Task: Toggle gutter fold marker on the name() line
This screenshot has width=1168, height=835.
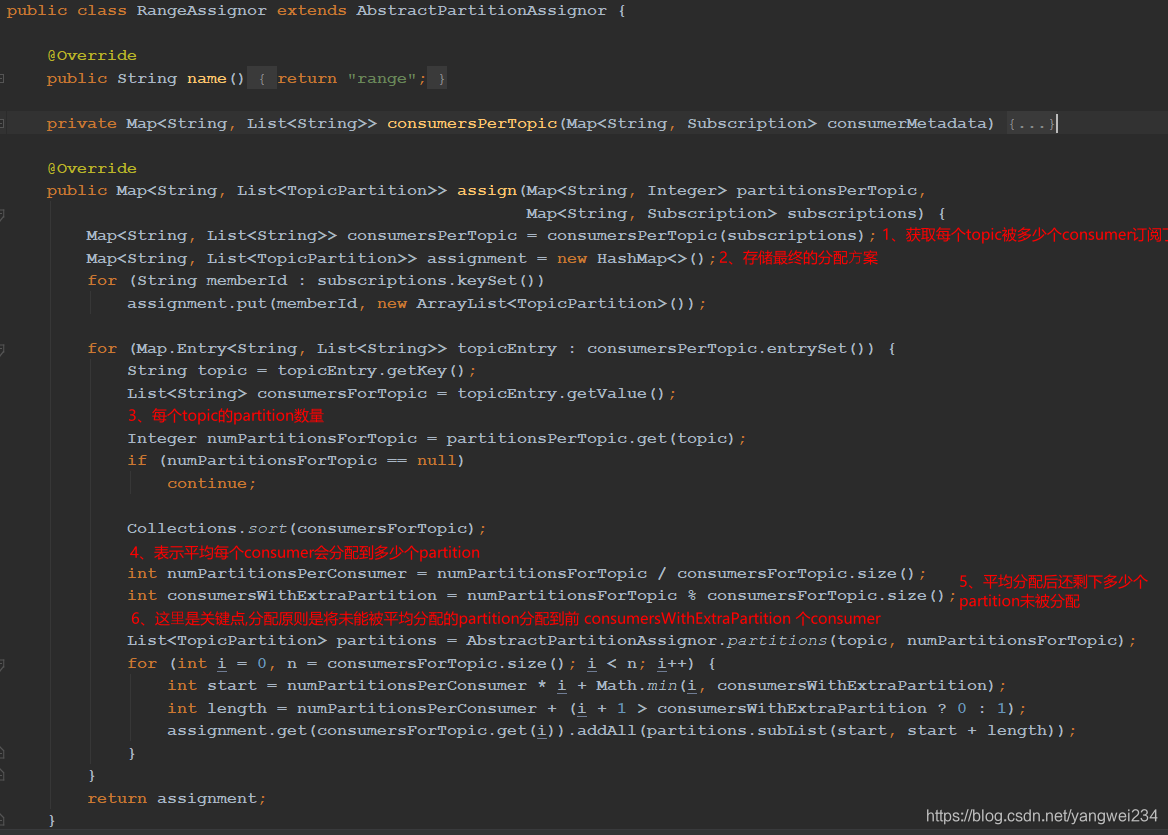Action: tap(2, 79)
